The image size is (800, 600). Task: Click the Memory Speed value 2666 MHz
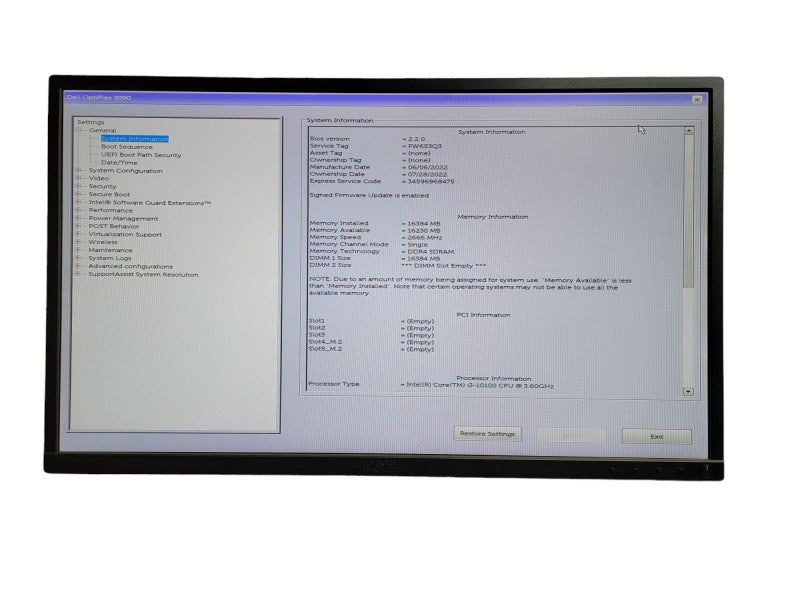(424, 238)
